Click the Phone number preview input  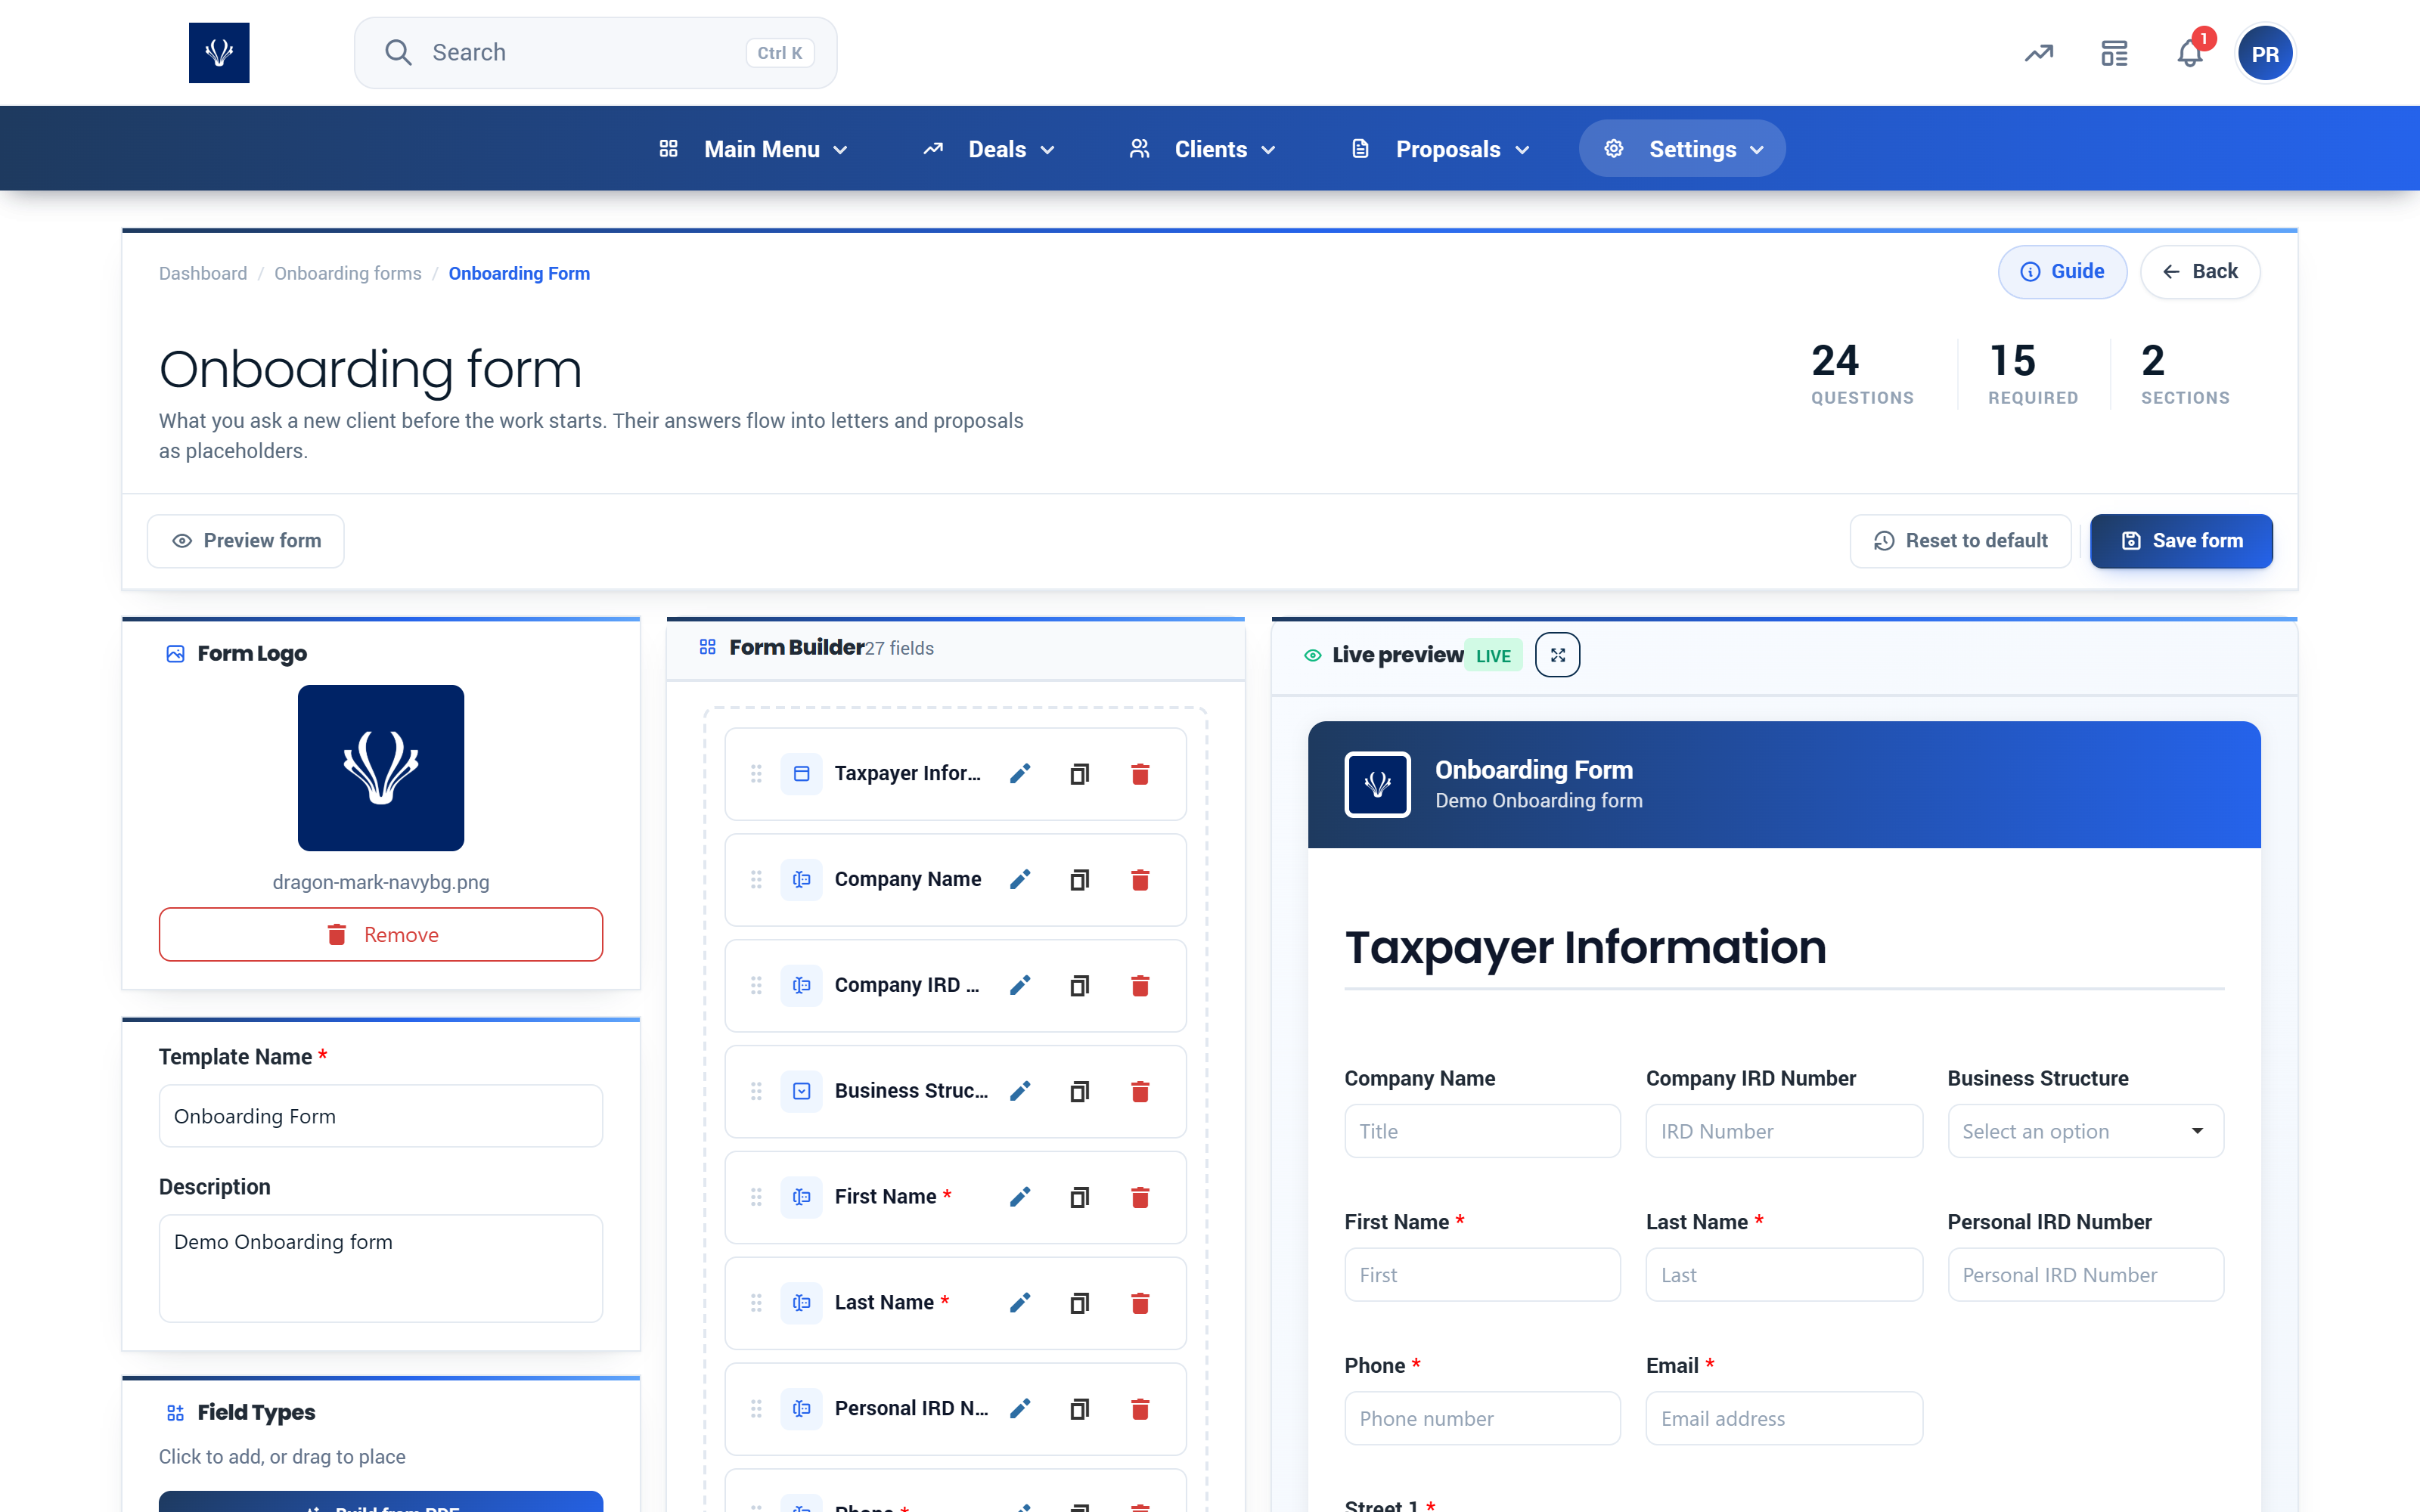(x=1482, y=1418)
